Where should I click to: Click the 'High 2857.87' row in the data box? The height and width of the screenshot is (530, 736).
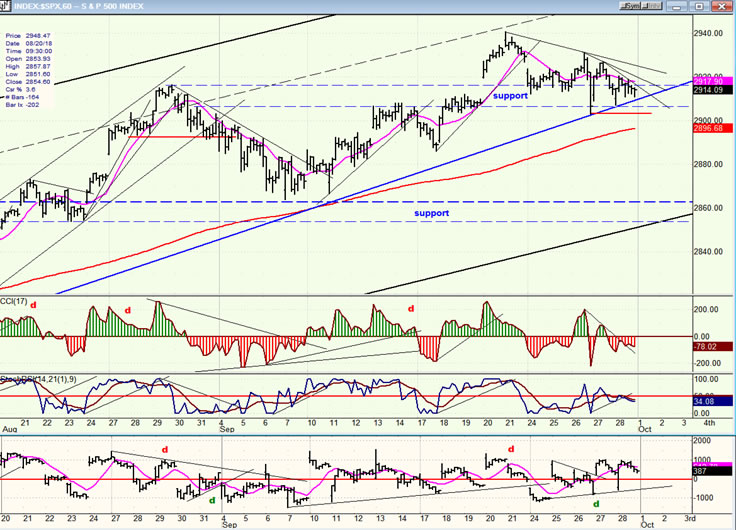coord(28,67)
